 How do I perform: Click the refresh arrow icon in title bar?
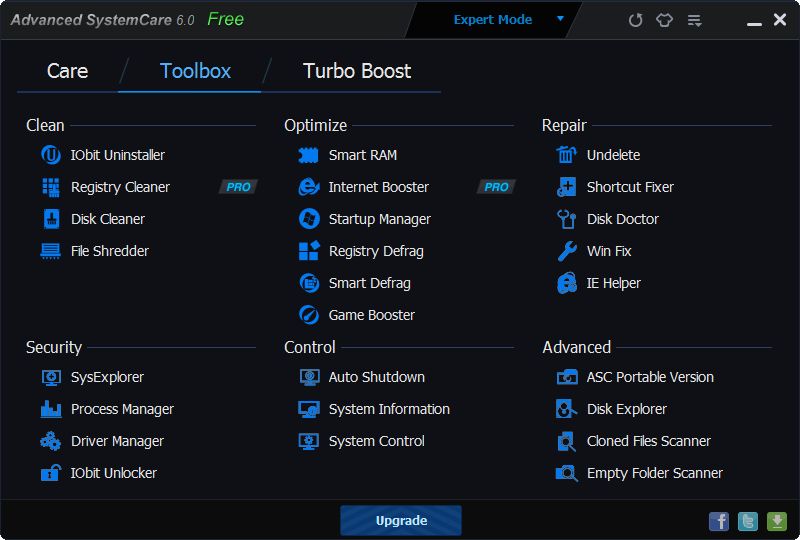(x=635, y=20)
